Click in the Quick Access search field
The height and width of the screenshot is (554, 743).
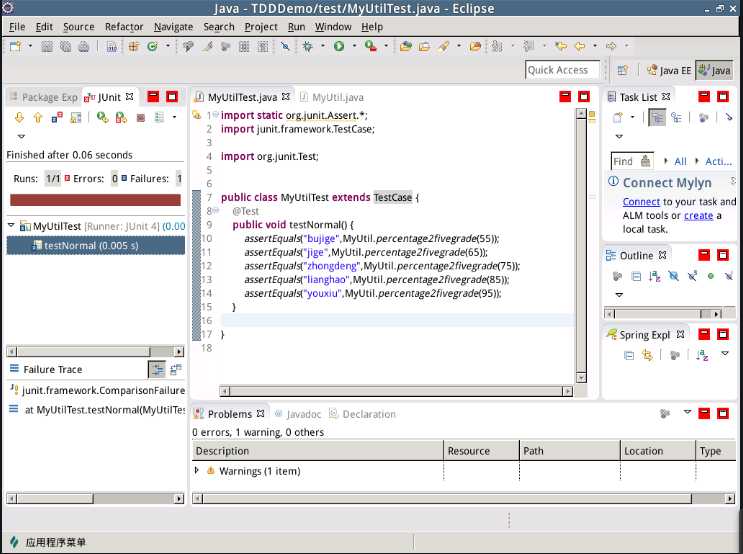click(562, 70)
